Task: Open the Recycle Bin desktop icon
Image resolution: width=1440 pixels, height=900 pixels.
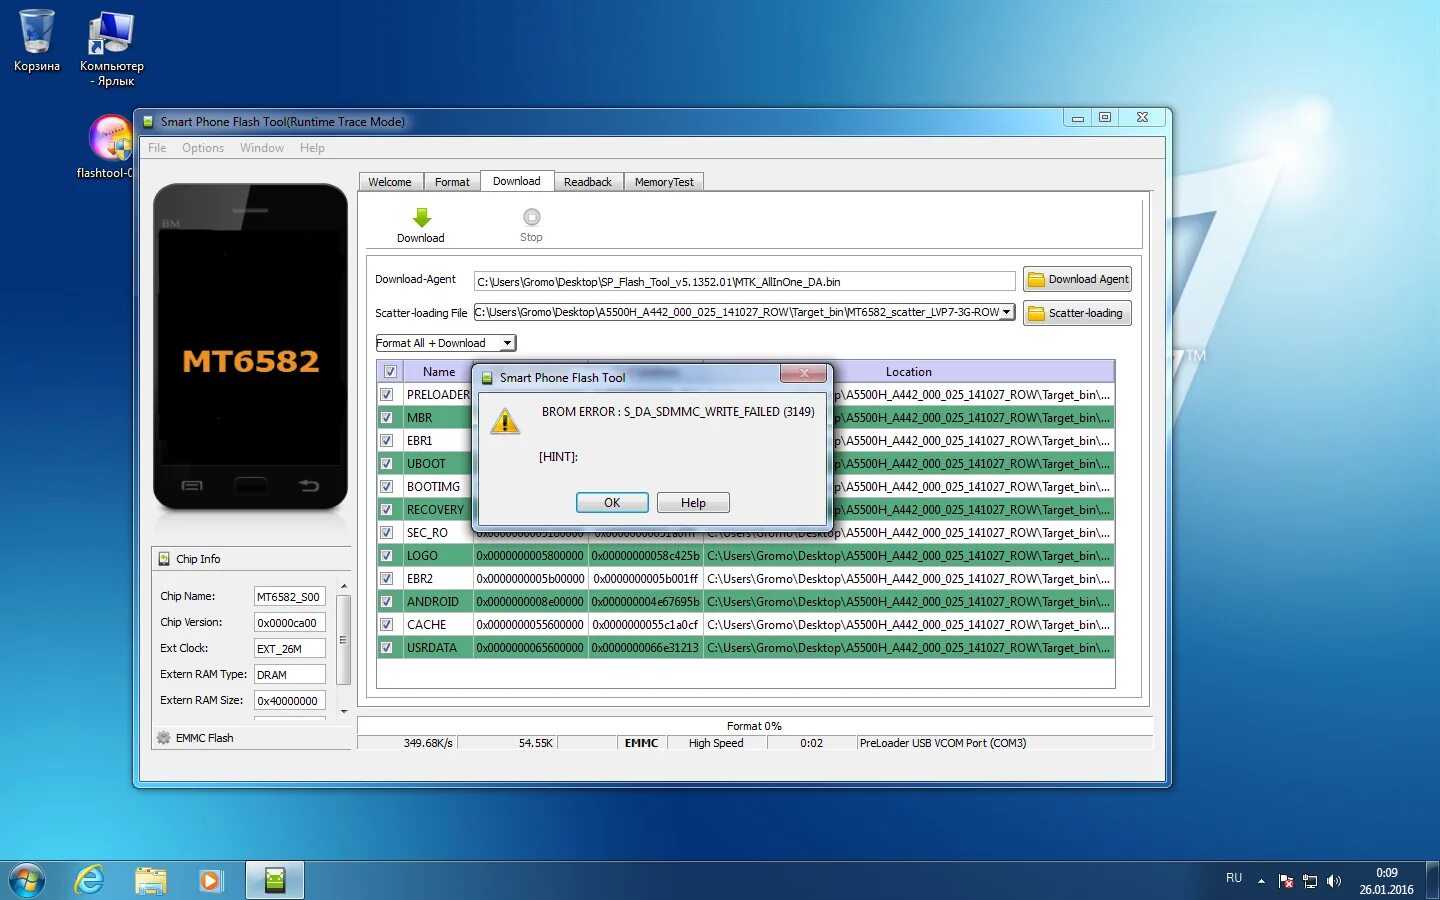Action: point(37,42)
